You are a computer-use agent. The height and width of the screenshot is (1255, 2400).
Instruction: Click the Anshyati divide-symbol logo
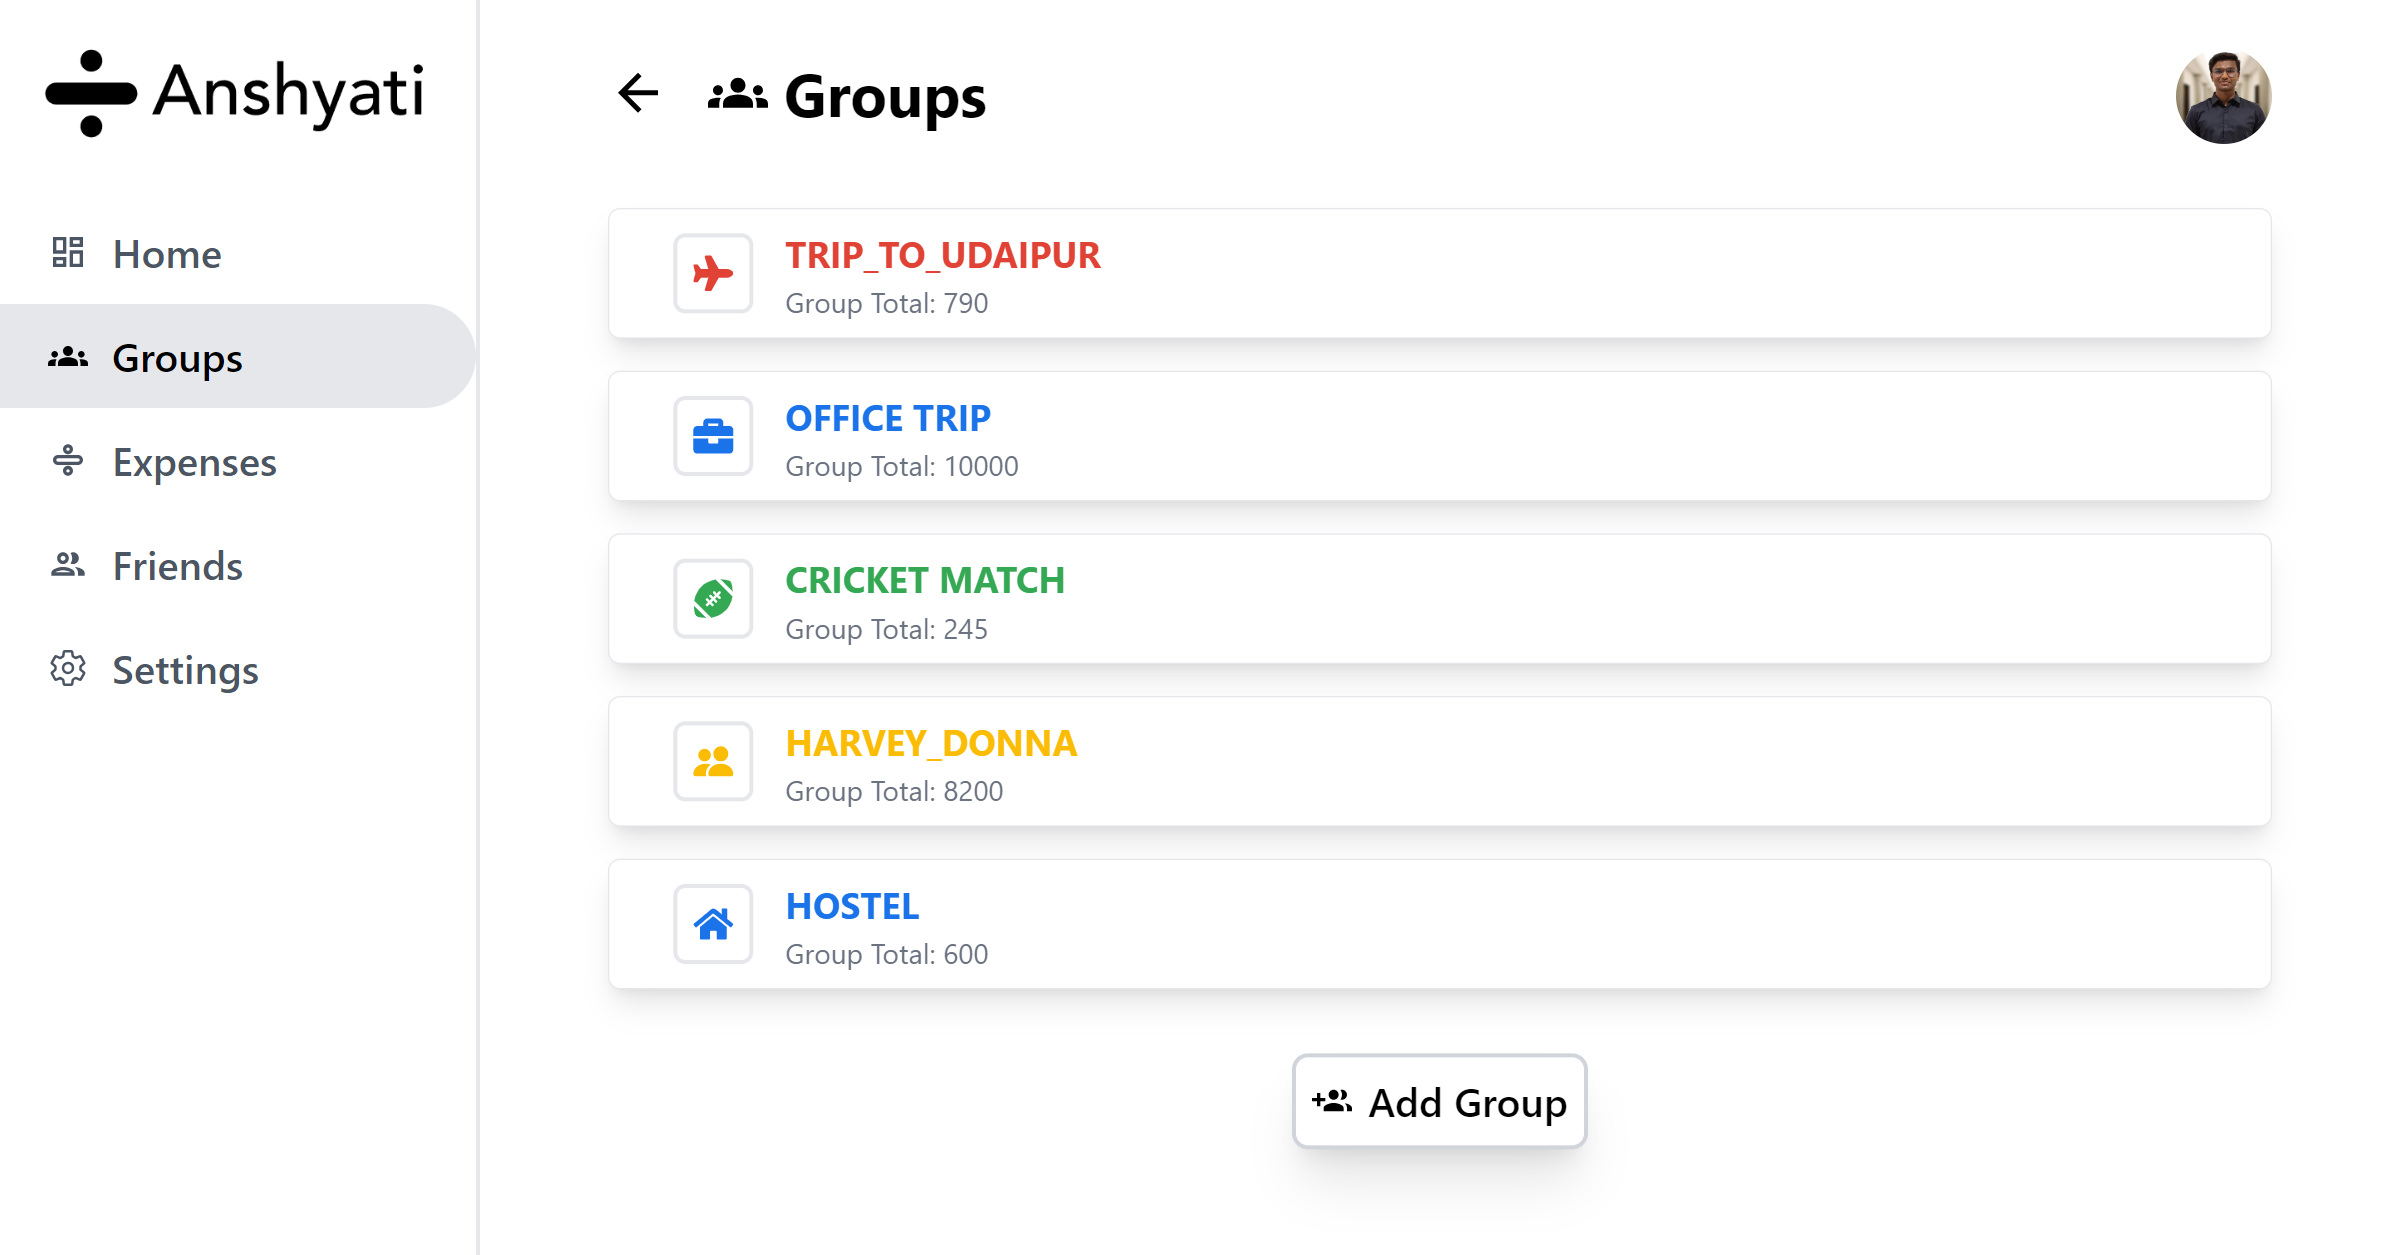coord(91,93)
